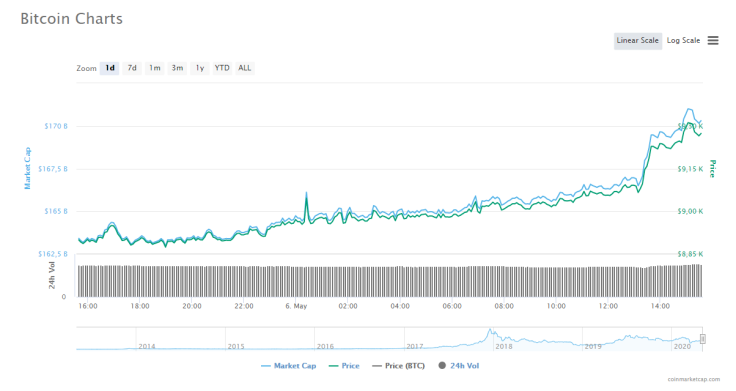
Task: Select the 1m zoom range
Action: (x=155, y=68)
